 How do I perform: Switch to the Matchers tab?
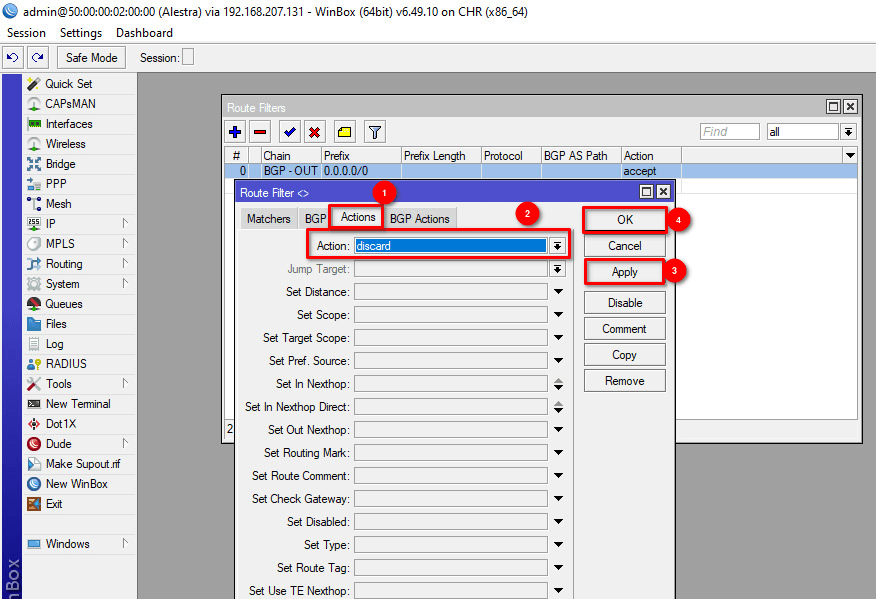(x=269, y=218)
